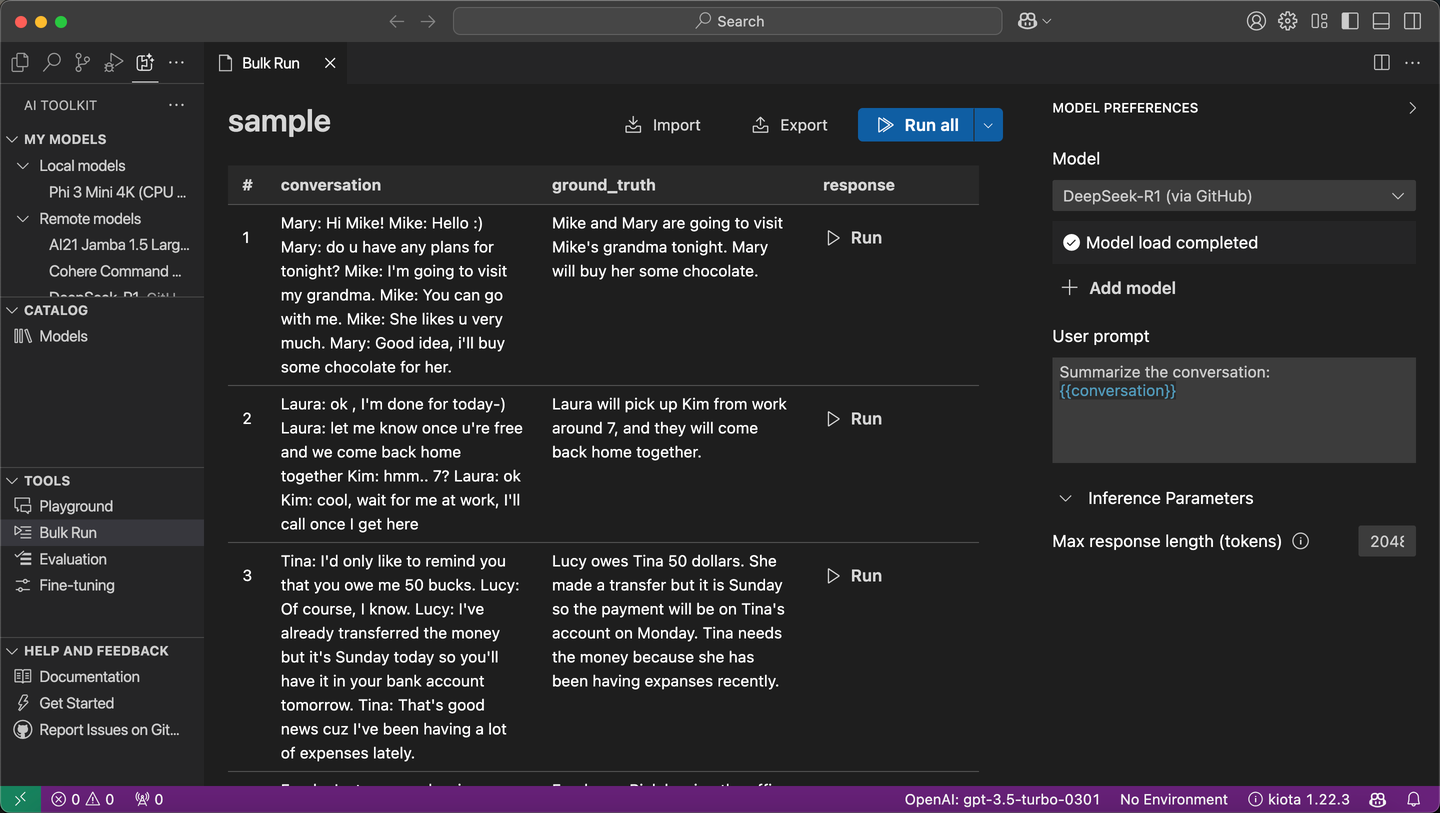Collapse the Inference Parameters section
Viewport: 1440px width, 813px height.
click(x=1068, y=498)
